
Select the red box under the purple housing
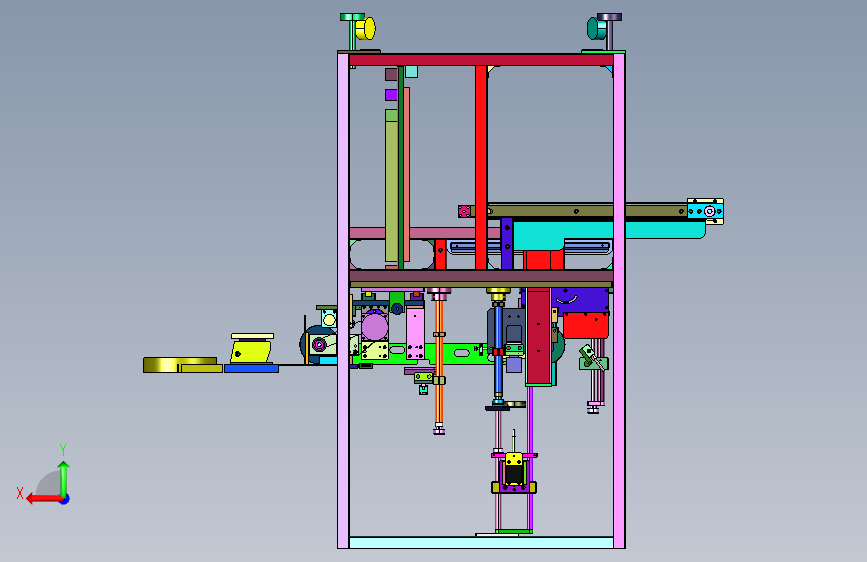[x=586, y=325]
